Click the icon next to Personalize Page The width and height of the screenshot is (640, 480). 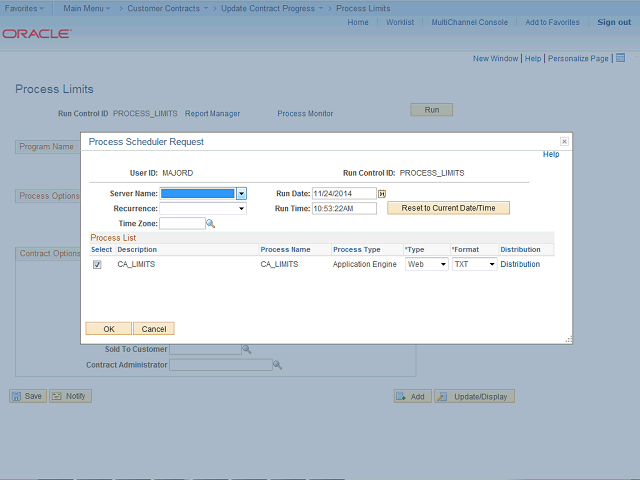(620, 59)
